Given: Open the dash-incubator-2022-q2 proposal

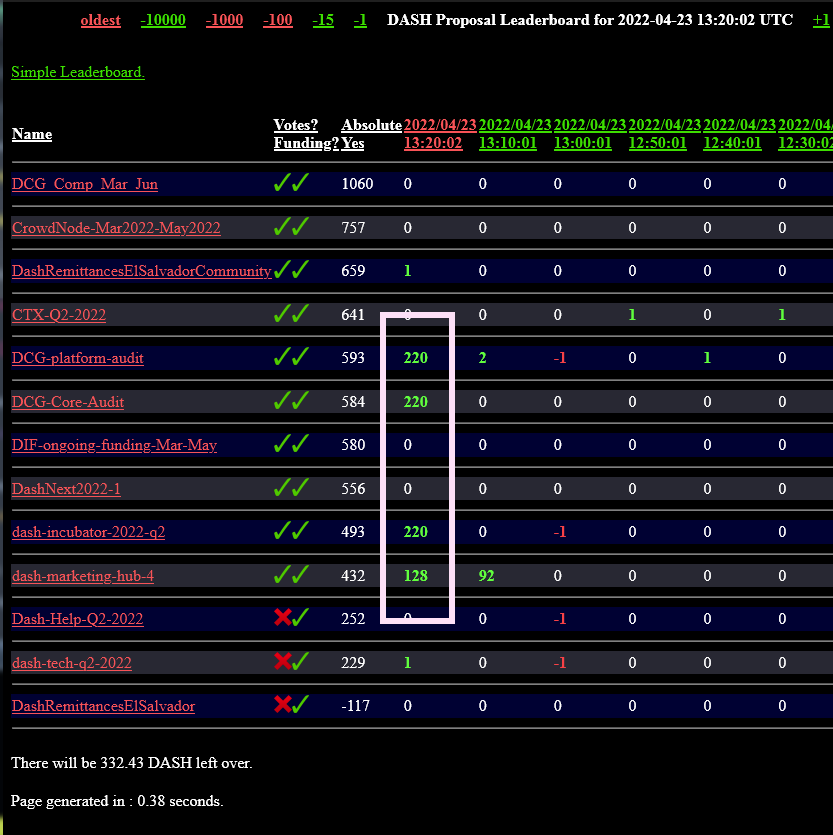Looking at the screenshot, I should (88, 532).
